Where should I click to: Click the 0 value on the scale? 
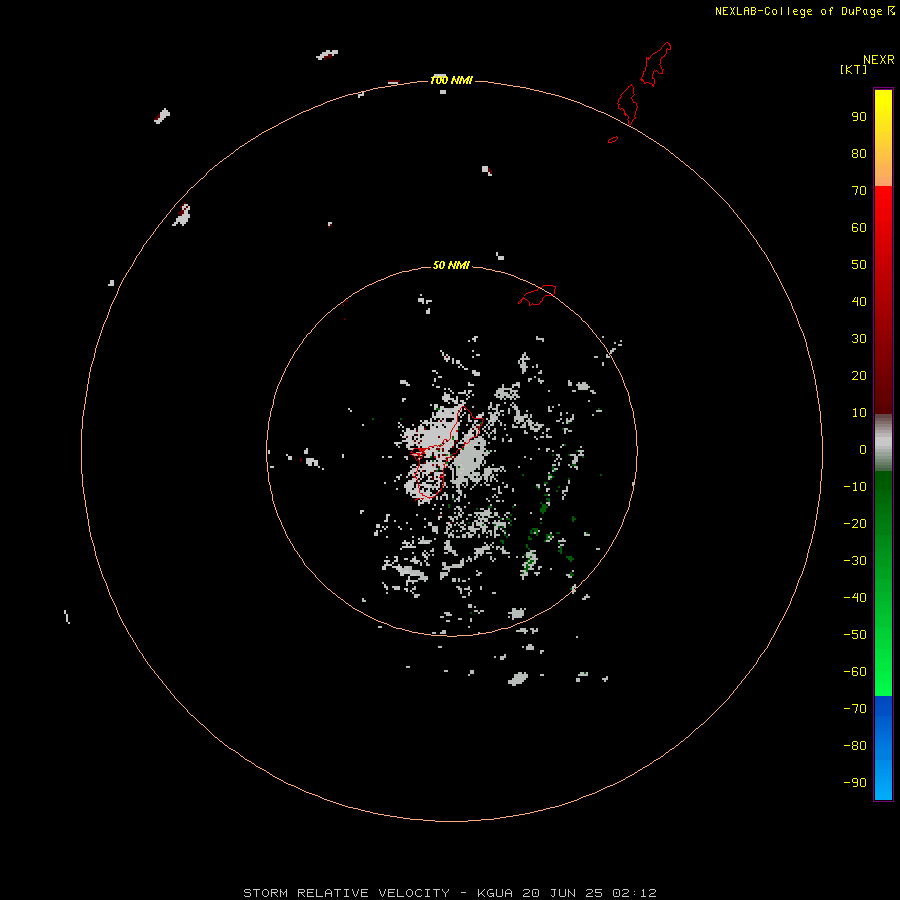point(863,449)
